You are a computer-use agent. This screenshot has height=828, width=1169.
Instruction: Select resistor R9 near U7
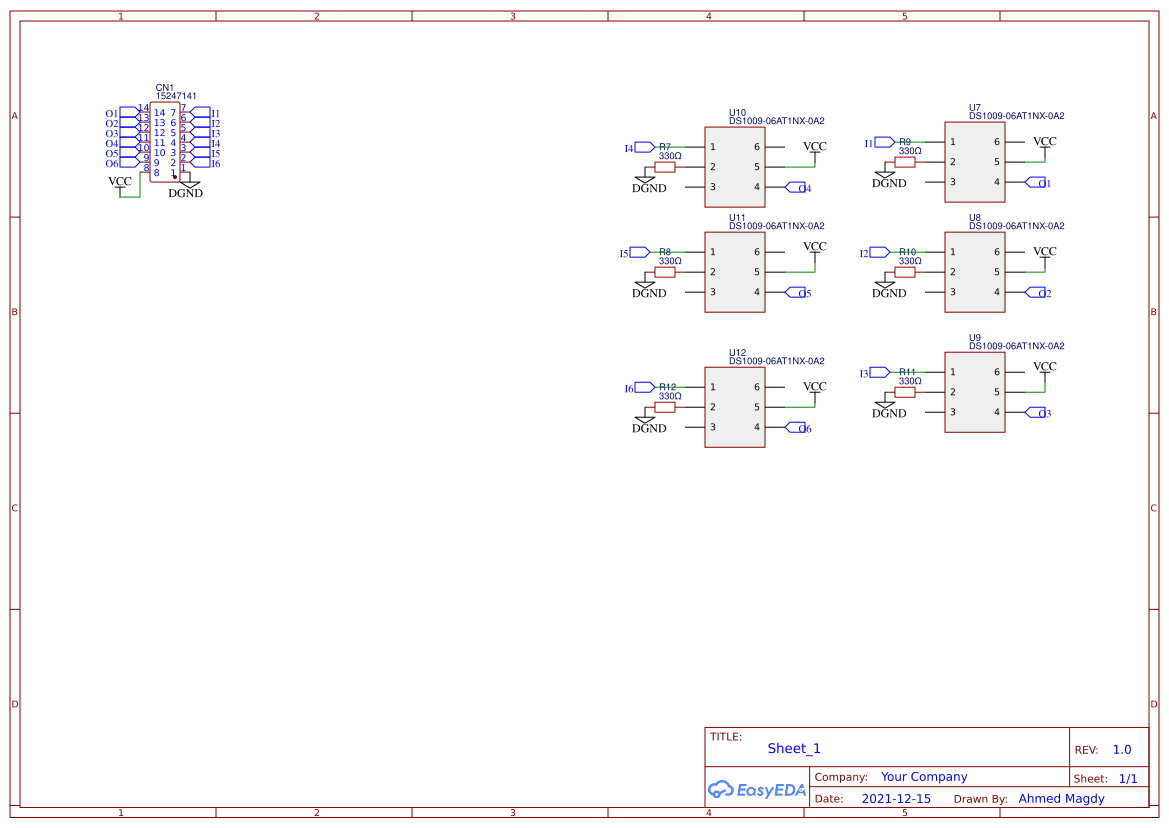(x=905, y=162)
